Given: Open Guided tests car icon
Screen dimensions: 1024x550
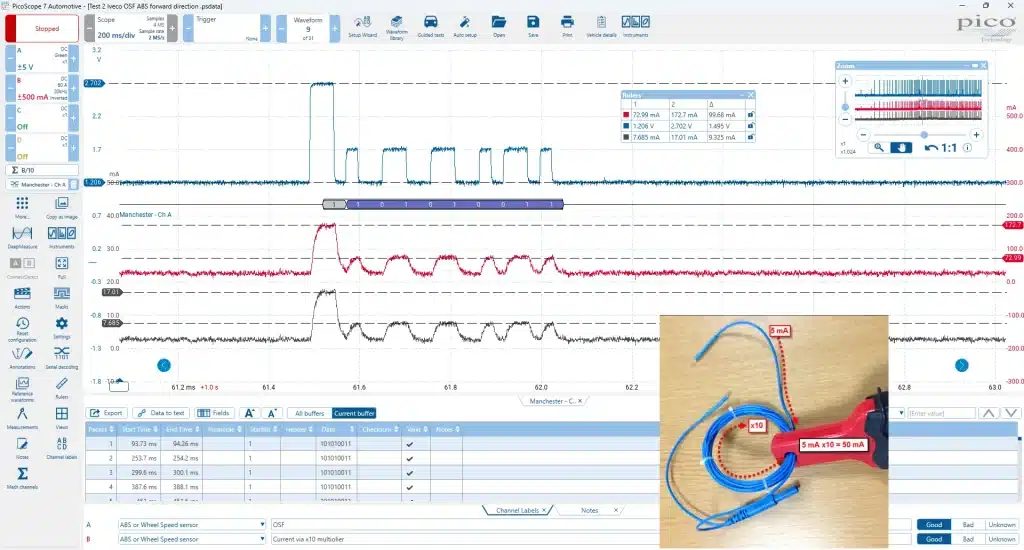Looking at the screenshot, I should point(430,26).
